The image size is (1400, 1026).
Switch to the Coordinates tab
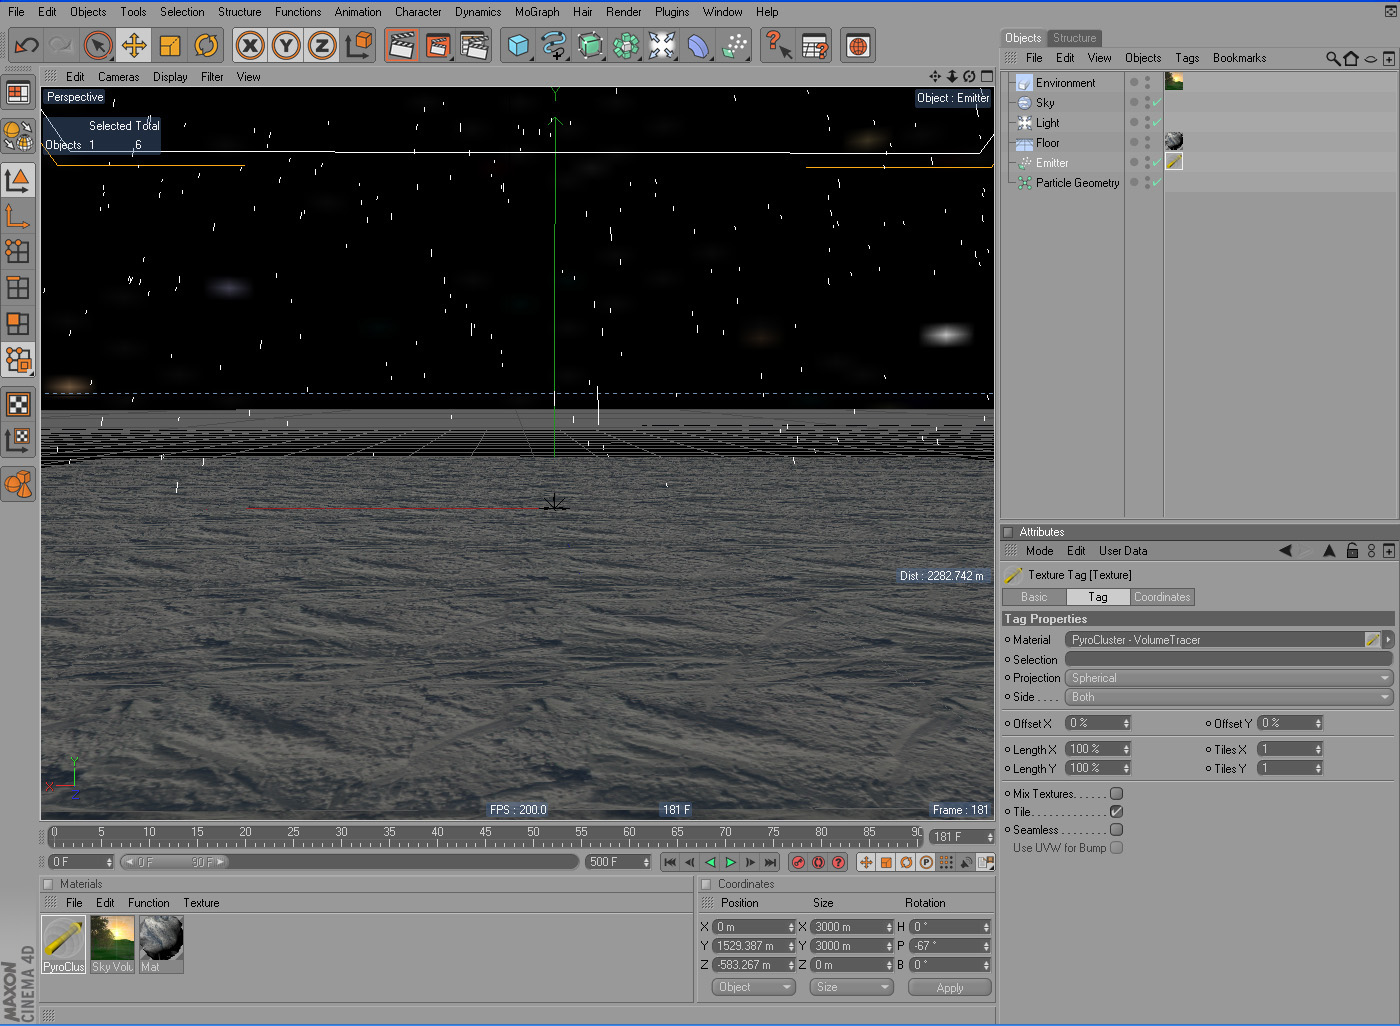click(1162, 597)
